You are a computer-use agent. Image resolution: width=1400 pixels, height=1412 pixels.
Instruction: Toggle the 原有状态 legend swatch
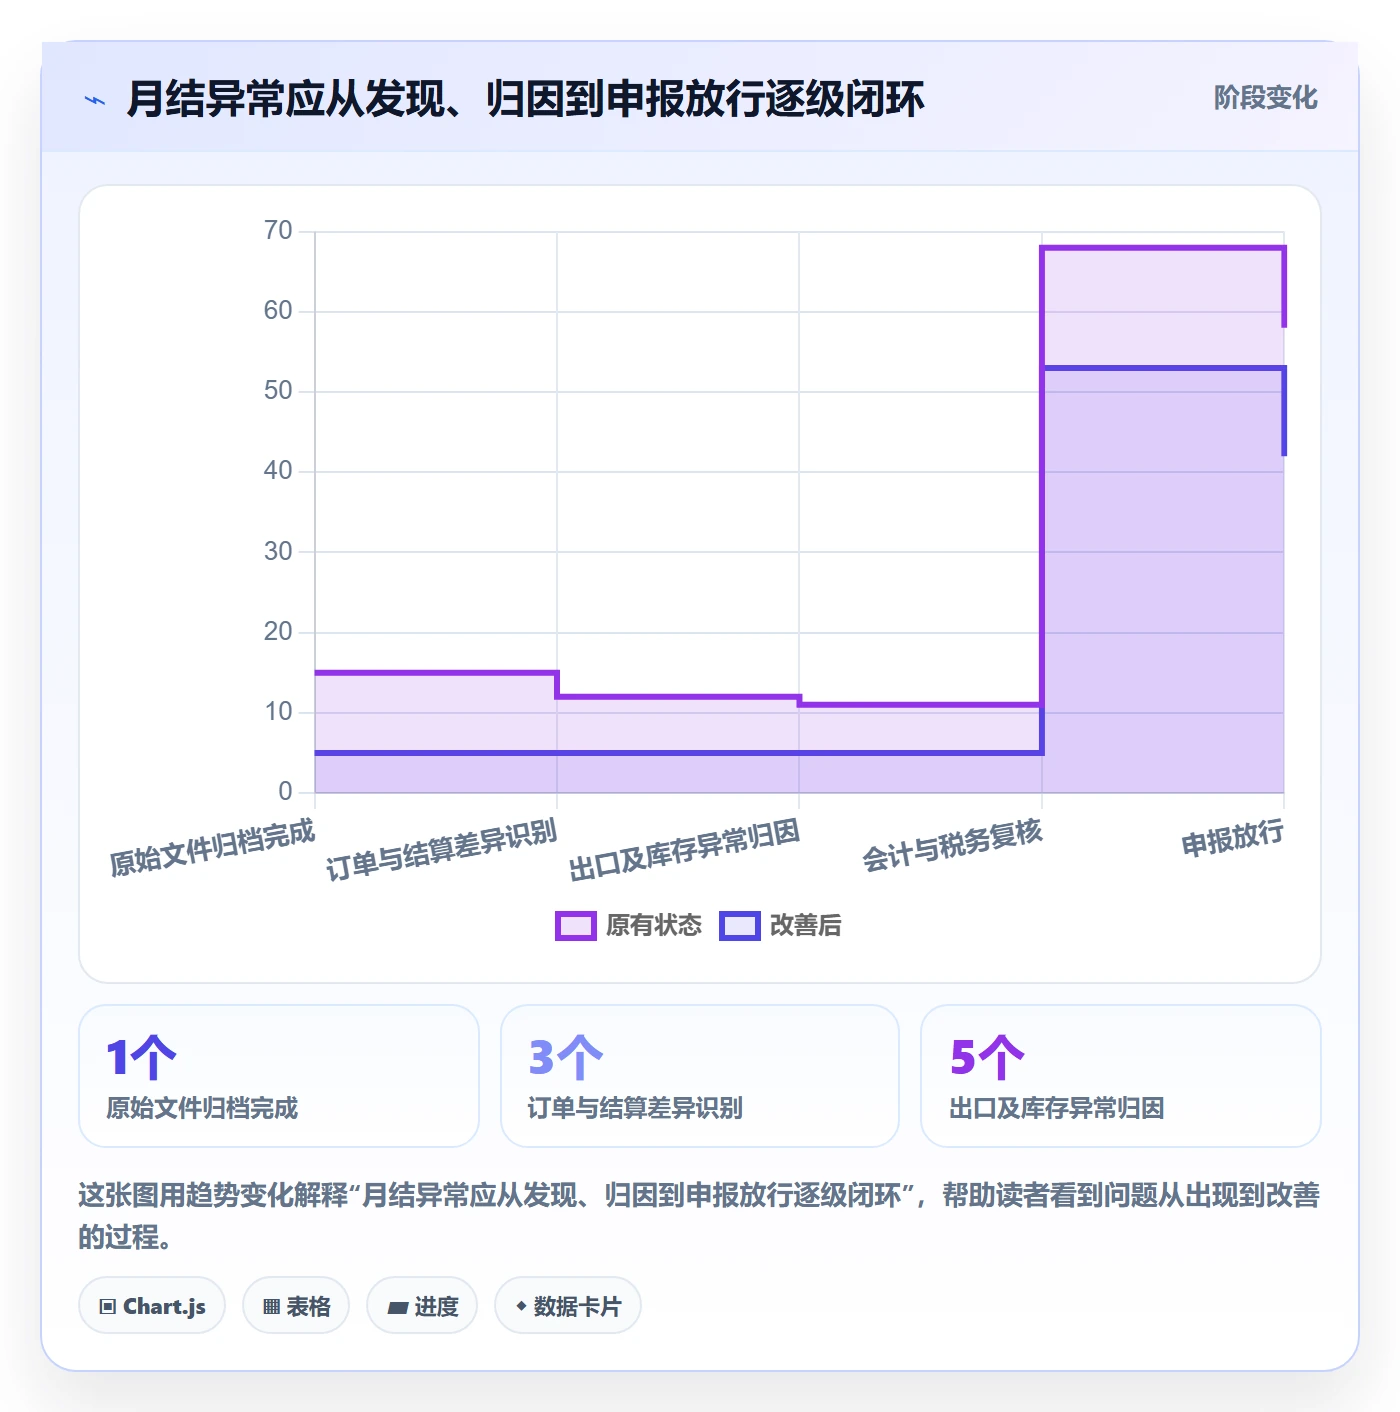click(x=575, y=926)
